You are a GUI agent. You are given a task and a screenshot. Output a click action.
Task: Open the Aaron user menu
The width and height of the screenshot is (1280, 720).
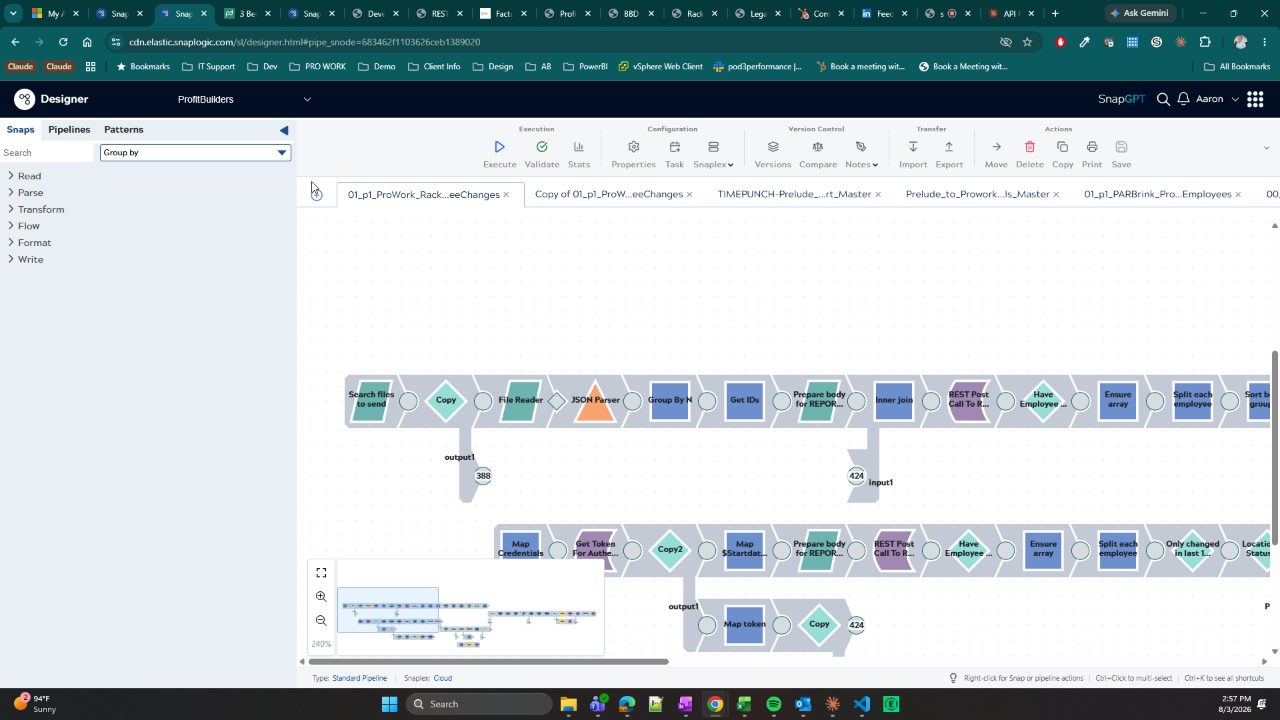(x=1217, y=99)
